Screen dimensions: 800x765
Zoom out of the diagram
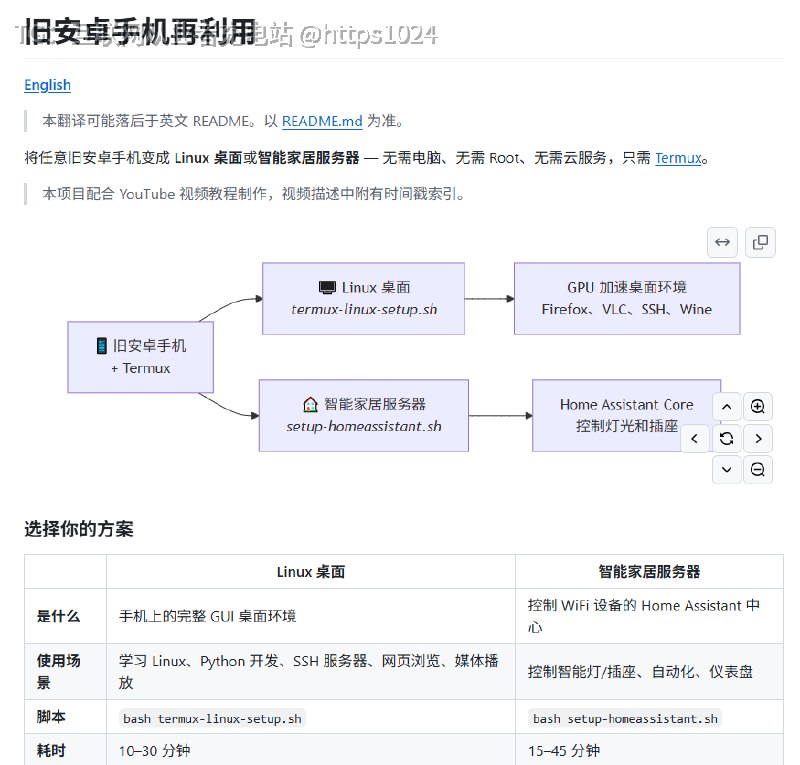coord(758,470)
